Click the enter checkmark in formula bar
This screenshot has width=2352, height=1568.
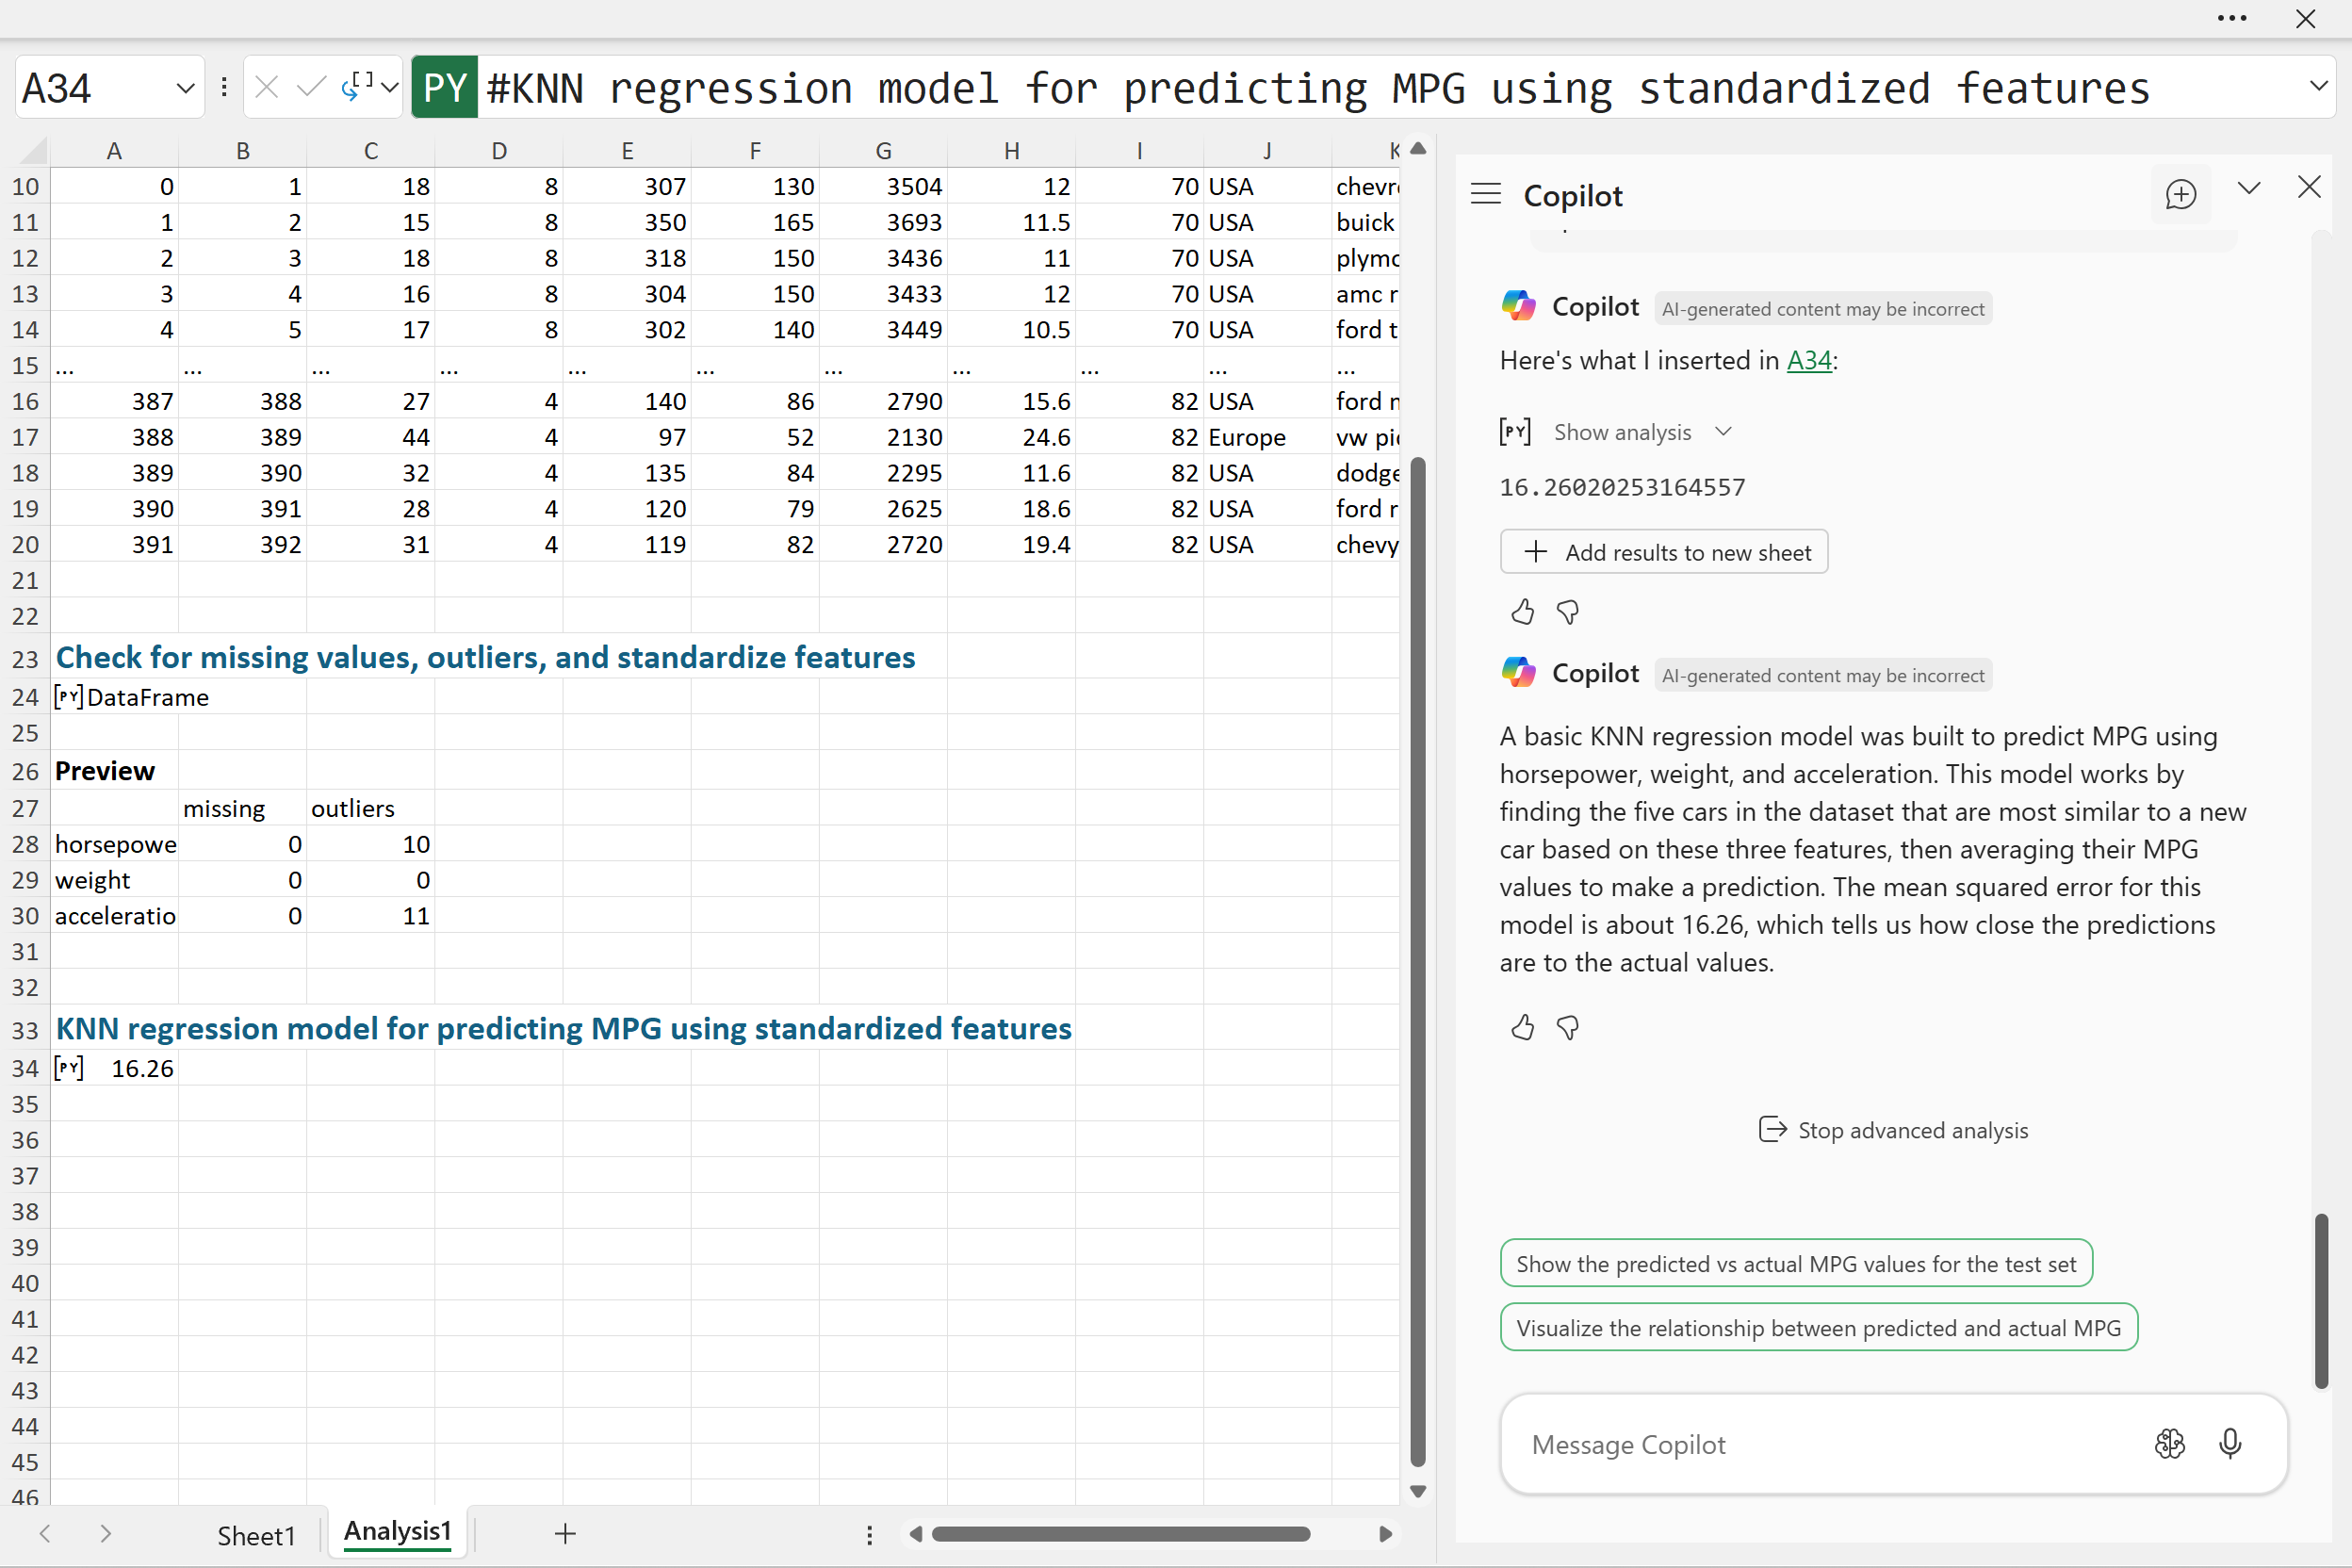(x=311, y=88)
